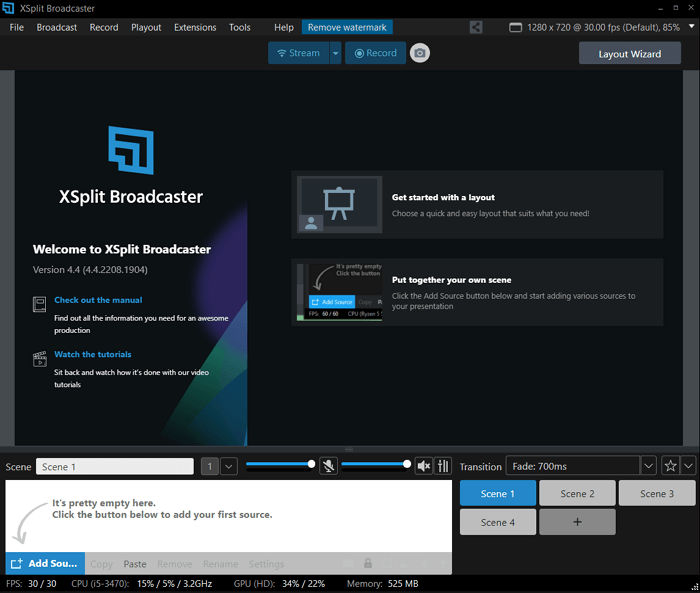Screen dimensions: 700x593
Task: Open the Extensions menu
Action: click(194, 28)
